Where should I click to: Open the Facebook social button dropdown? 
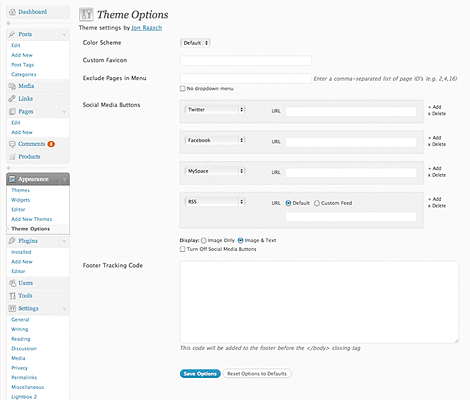[x=215, y=140]
